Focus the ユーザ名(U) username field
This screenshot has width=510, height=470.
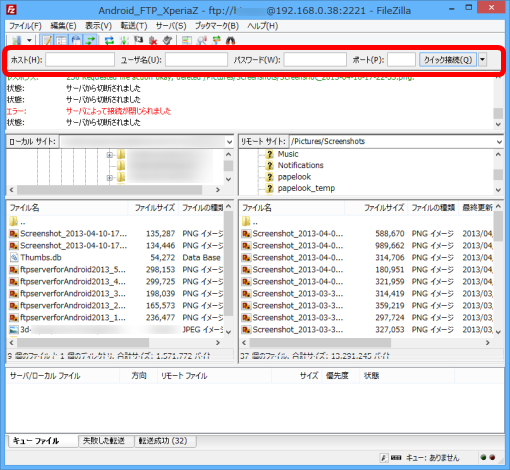click(x=196, y=60)
